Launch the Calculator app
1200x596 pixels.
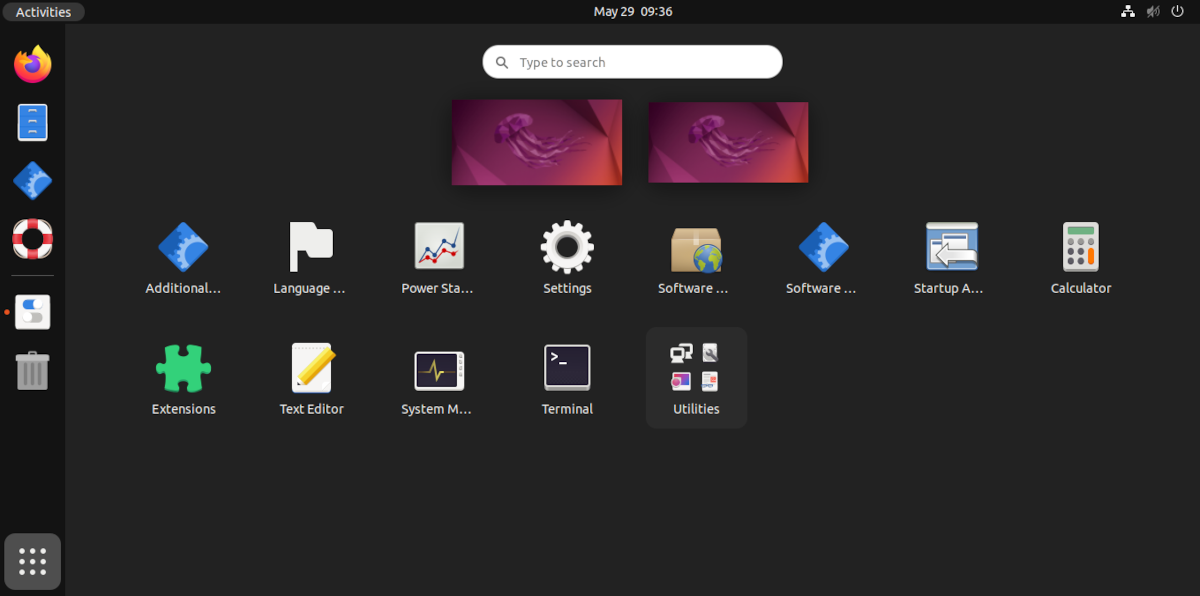pos(1080,245)
